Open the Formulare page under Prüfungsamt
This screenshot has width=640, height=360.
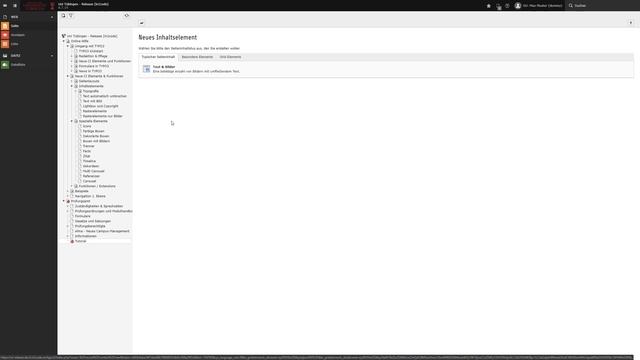[x=82, y=216]
